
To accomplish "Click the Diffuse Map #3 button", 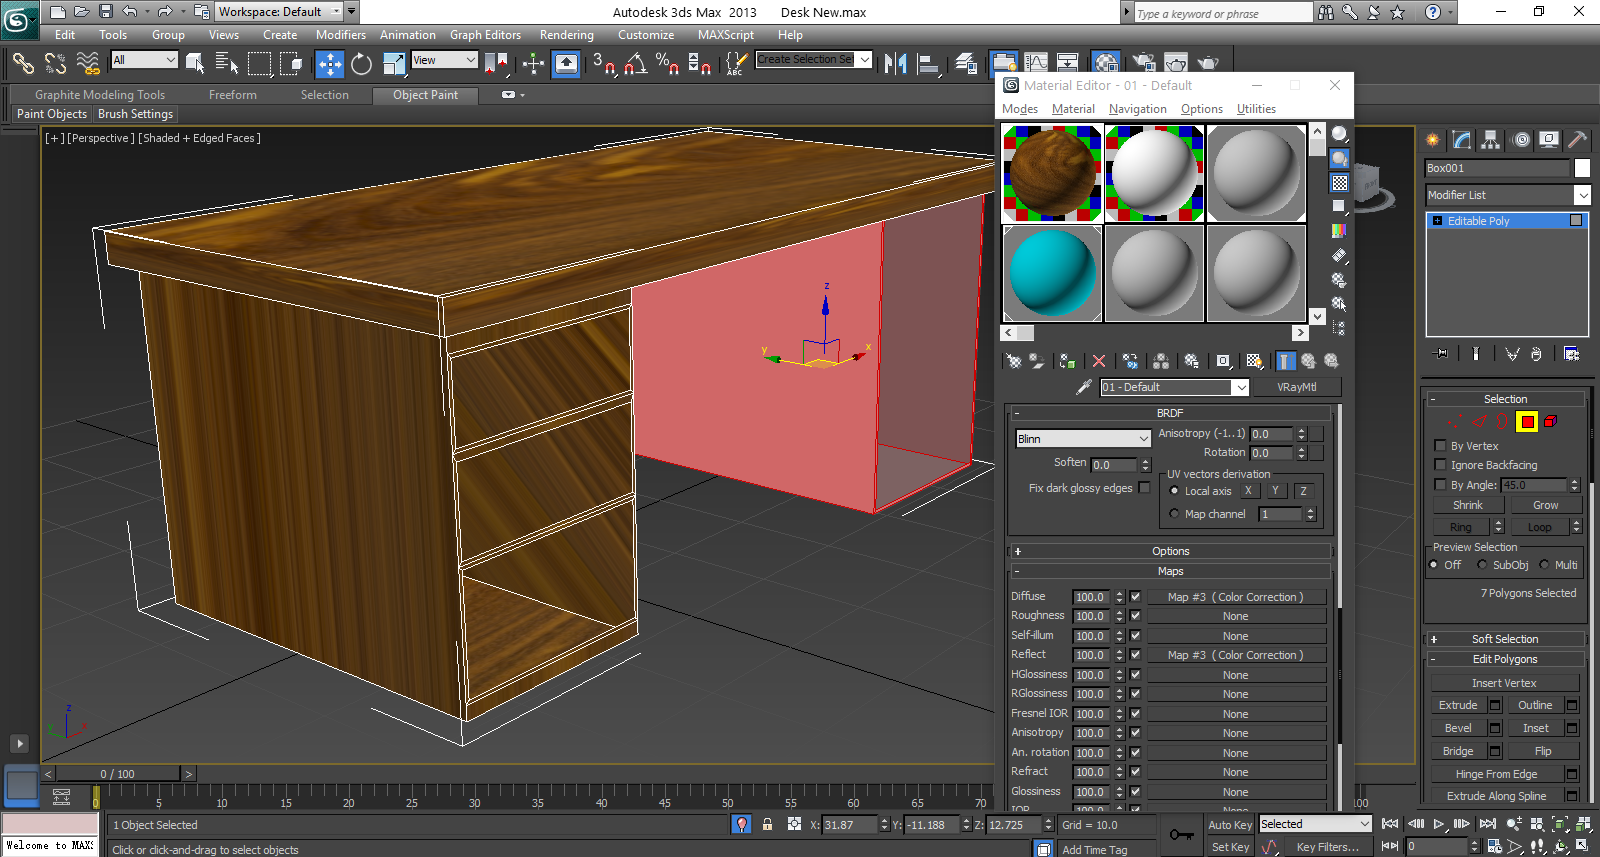I will click(x=1235, y=597).
